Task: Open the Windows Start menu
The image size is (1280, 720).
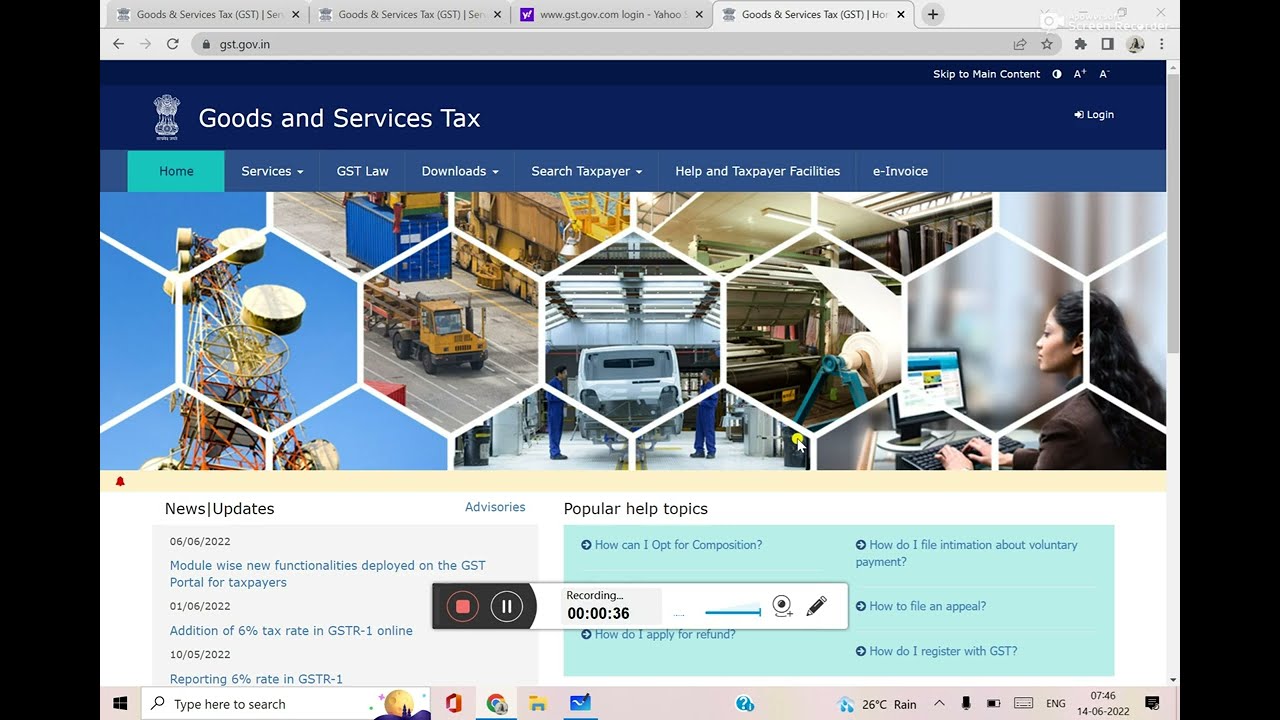Action: point(120,704)
